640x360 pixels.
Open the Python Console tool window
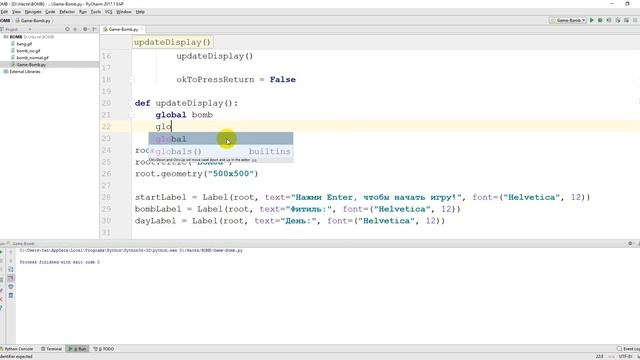tap(17, 349)
